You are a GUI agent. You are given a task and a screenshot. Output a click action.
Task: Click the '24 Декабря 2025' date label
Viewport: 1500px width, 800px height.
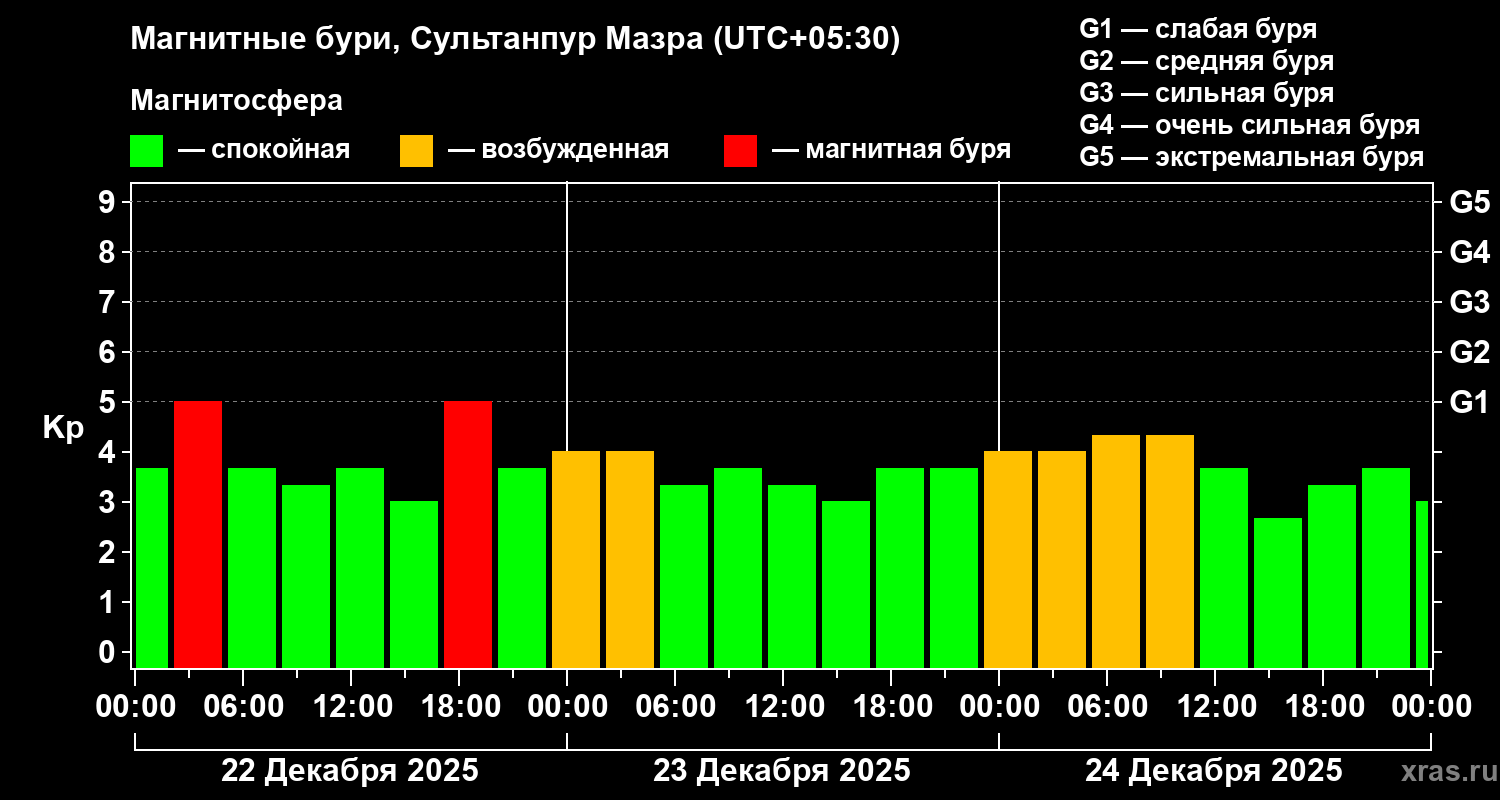(x=1214, y=771)
